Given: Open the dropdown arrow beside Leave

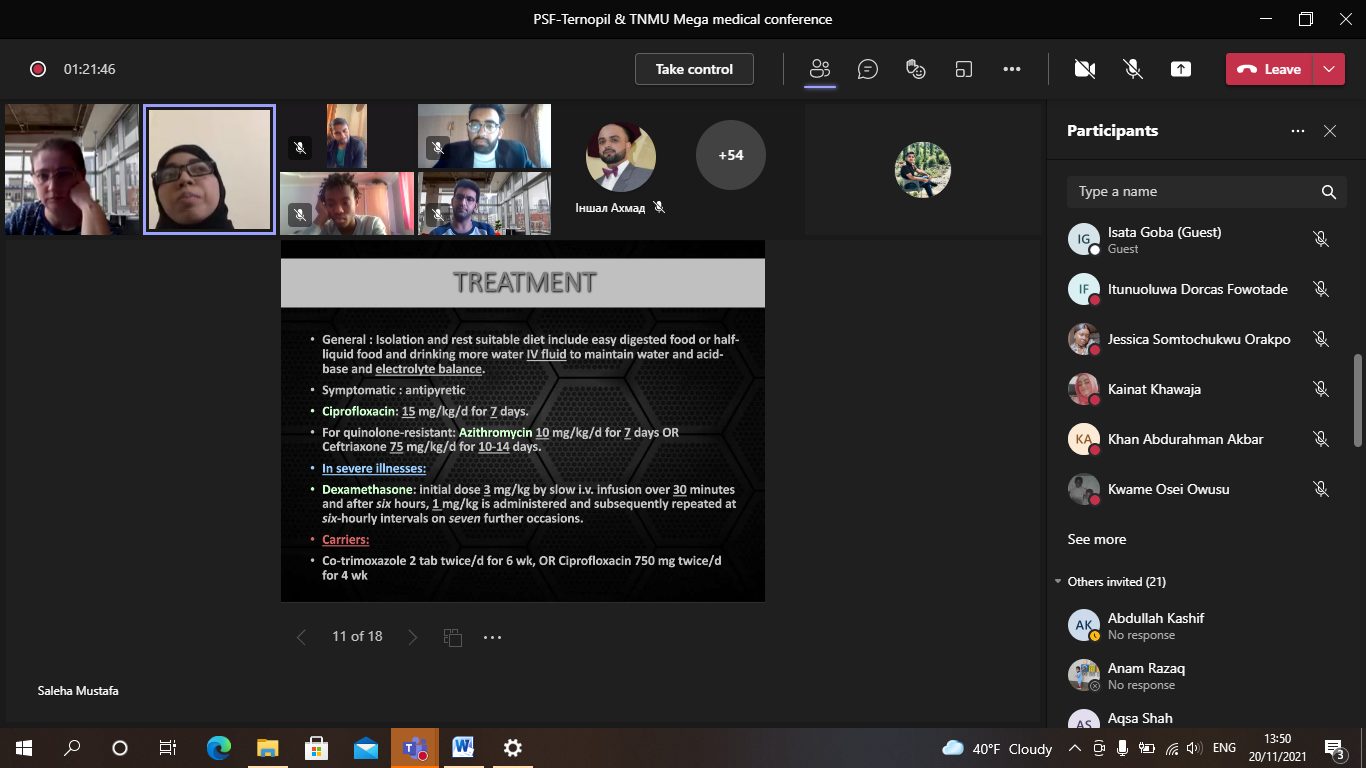Looking at the screenshot, I should click(x=1329, y=69).
